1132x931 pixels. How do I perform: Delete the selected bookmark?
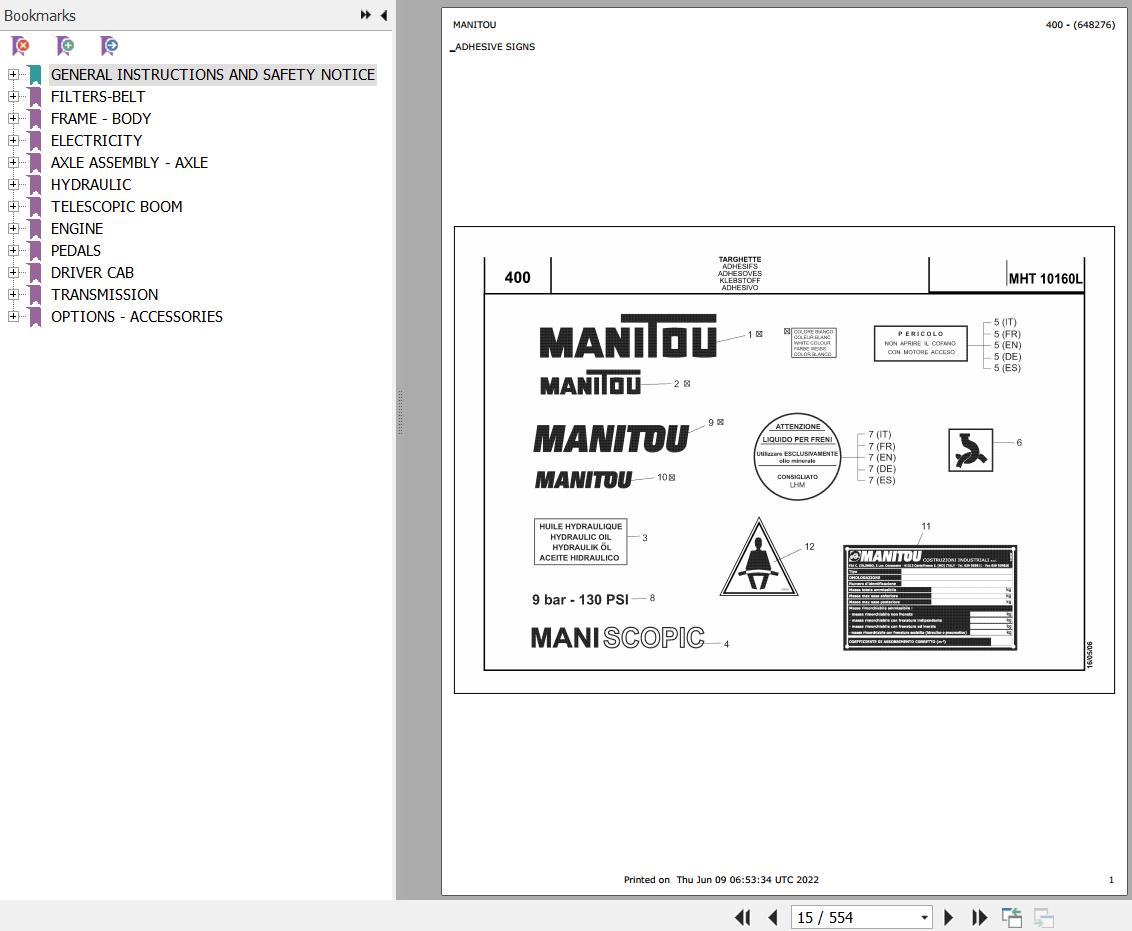pos(20,46)
